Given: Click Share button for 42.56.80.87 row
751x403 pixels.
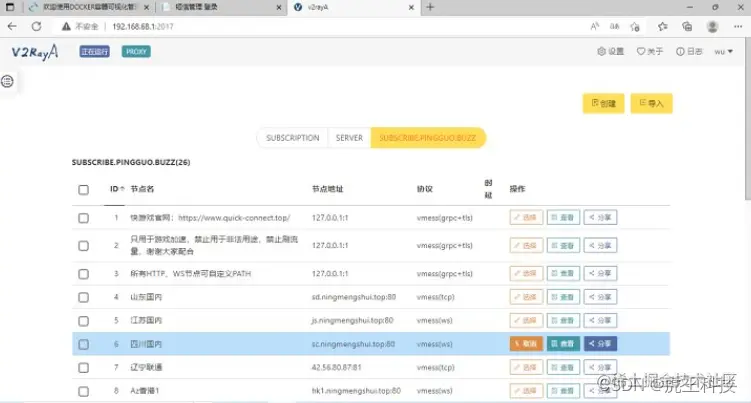Looking at the screenshot, I should [600, 368].
